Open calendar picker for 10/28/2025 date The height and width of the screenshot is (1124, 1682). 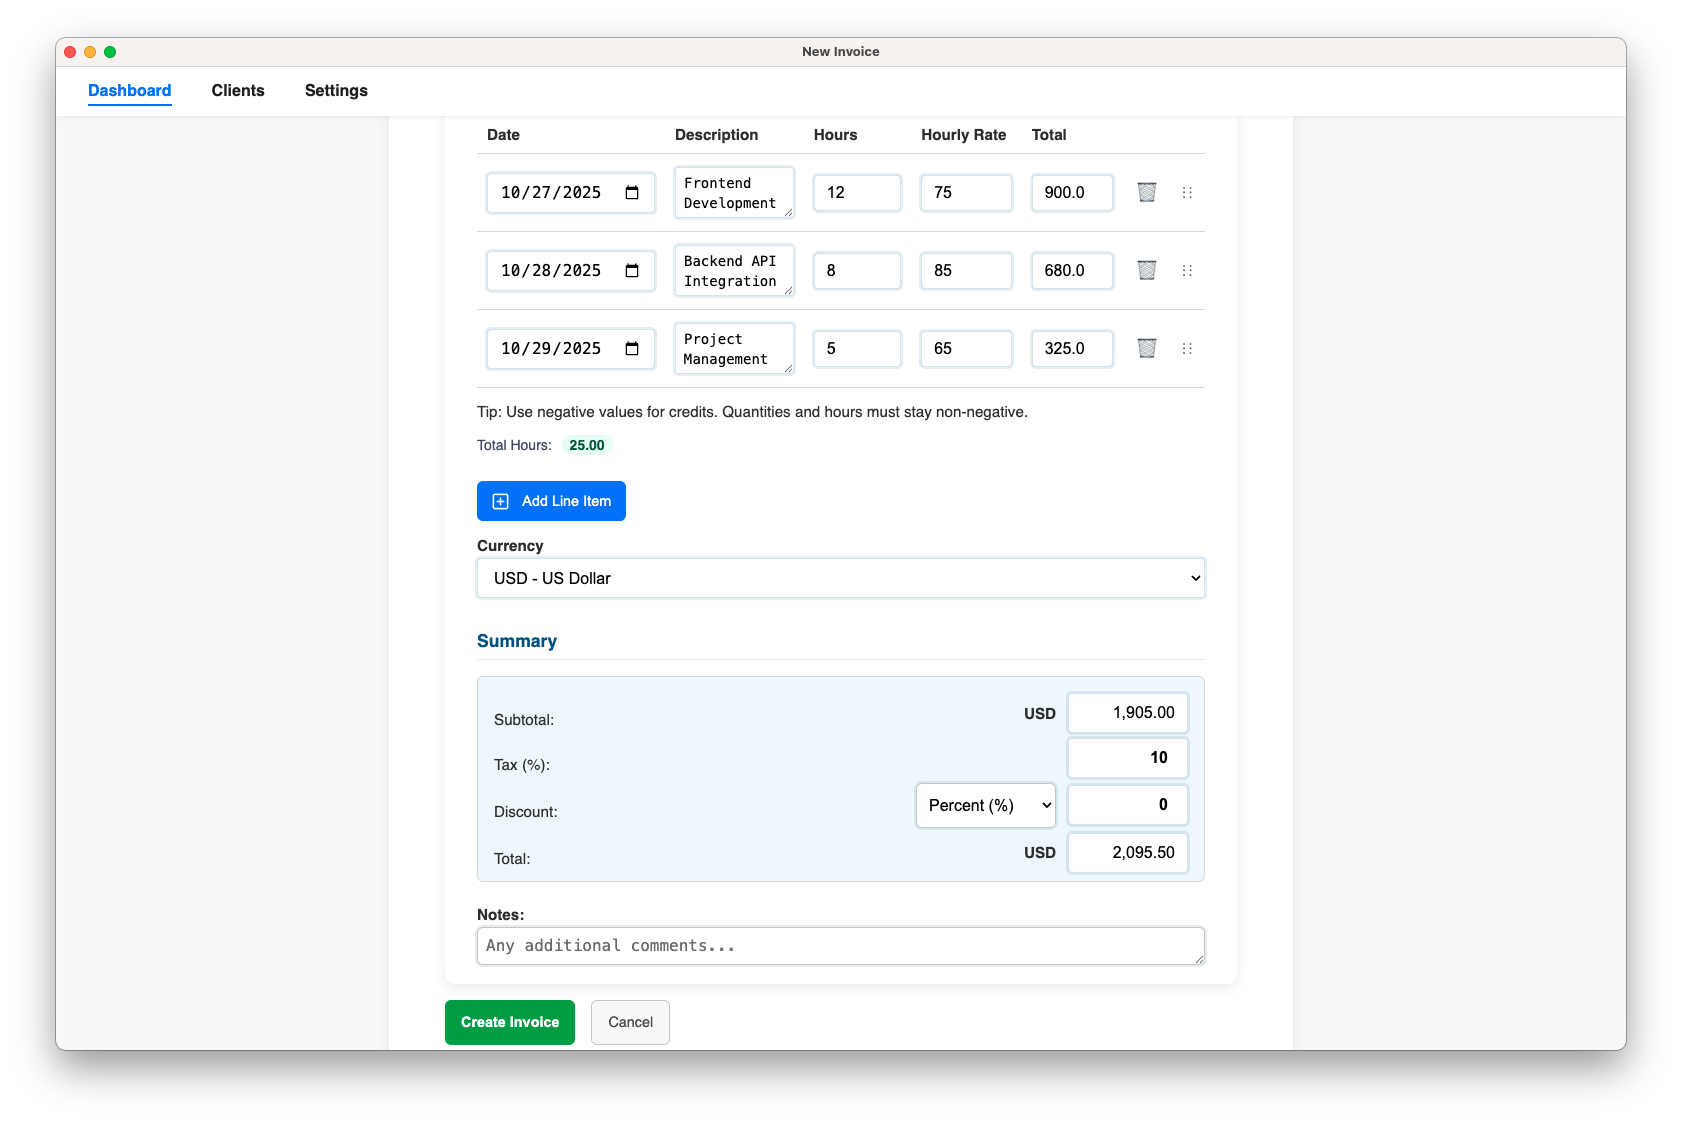632,271
